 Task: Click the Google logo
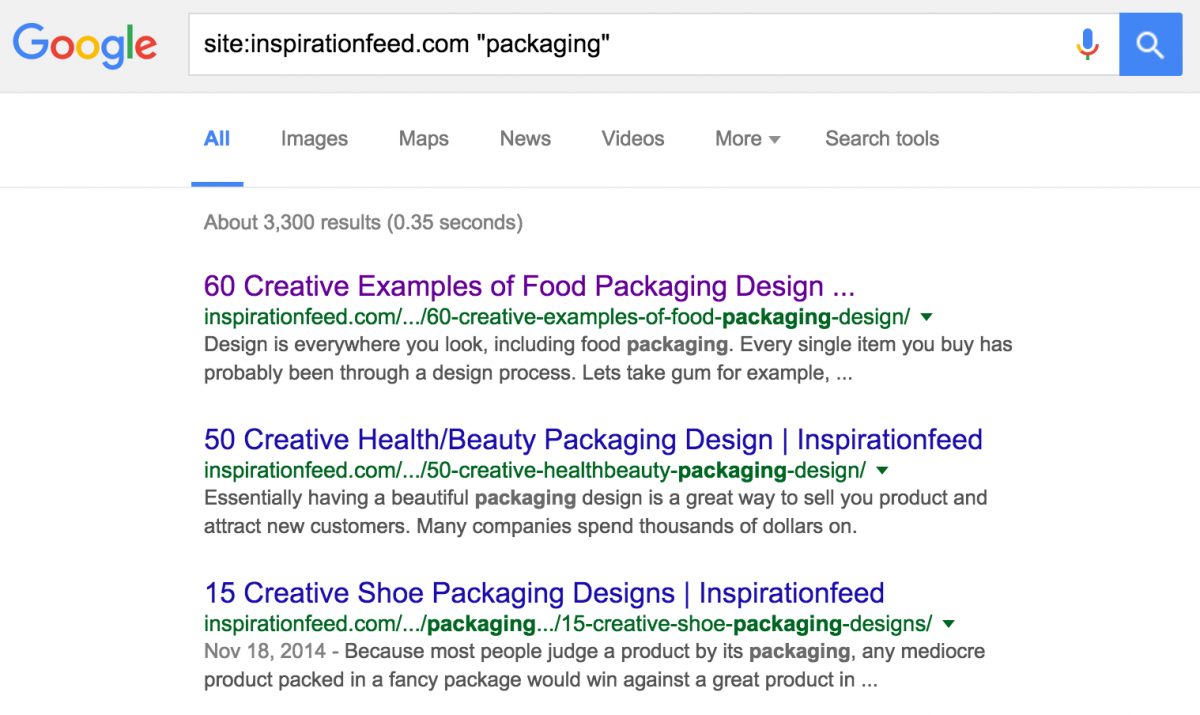84,44
